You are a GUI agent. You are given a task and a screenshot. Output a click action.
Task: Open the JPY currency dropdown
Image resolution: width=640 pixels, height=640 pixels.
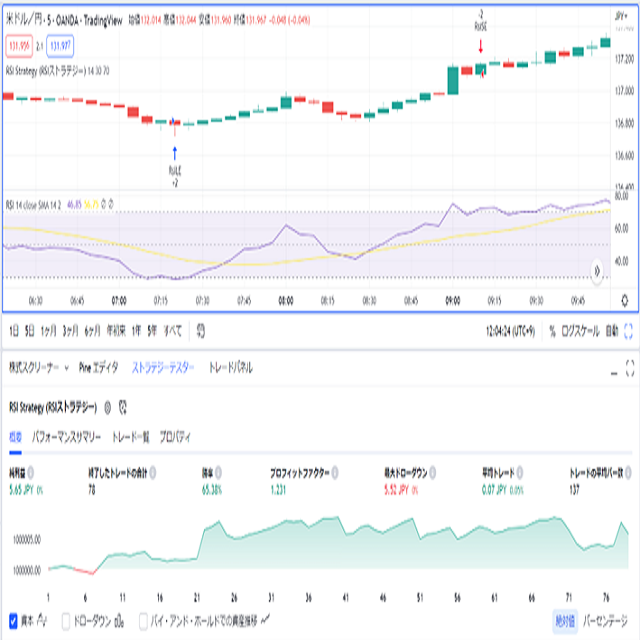[621, 16]
